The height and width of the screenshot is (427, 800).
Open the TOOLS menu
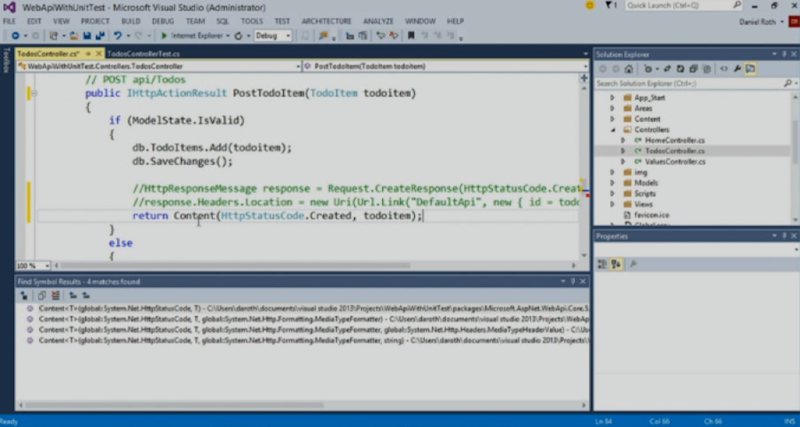click(252, 21)
